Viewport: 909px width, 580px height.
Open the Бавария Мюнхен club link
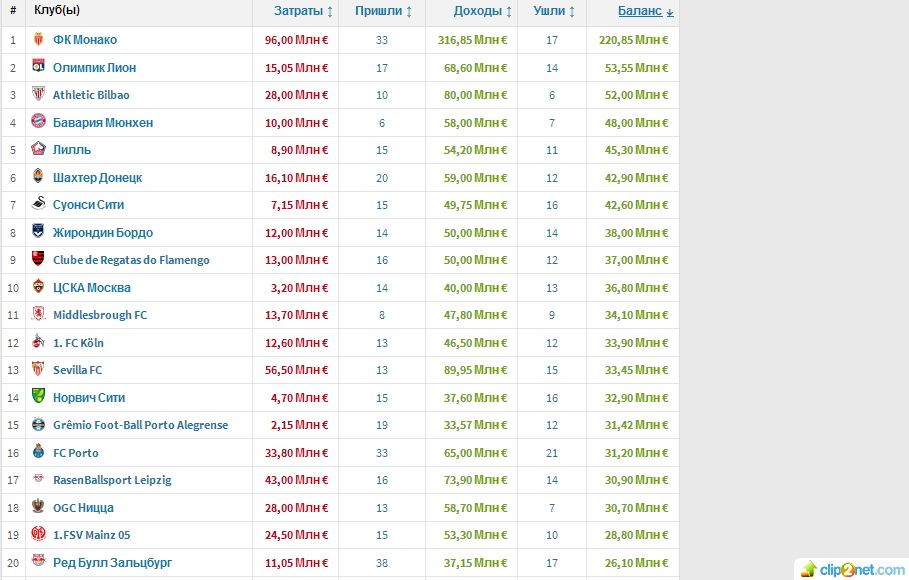[x=103, y=123]
